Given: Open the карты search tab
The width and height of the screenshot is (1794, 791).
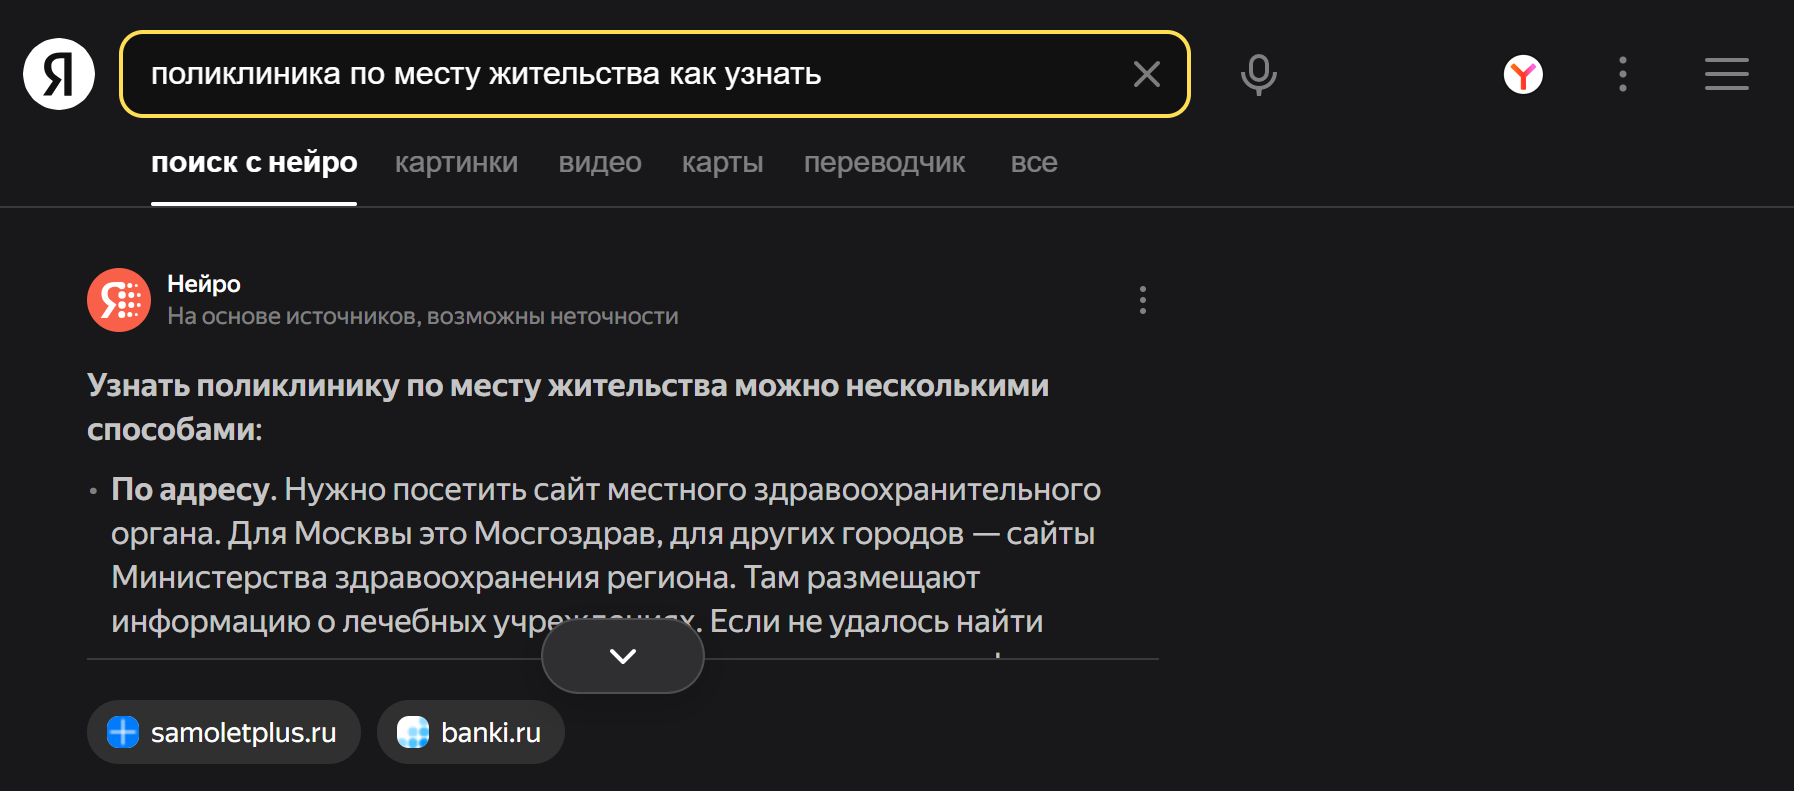Looking at the screenshot, I should [722, 162].
